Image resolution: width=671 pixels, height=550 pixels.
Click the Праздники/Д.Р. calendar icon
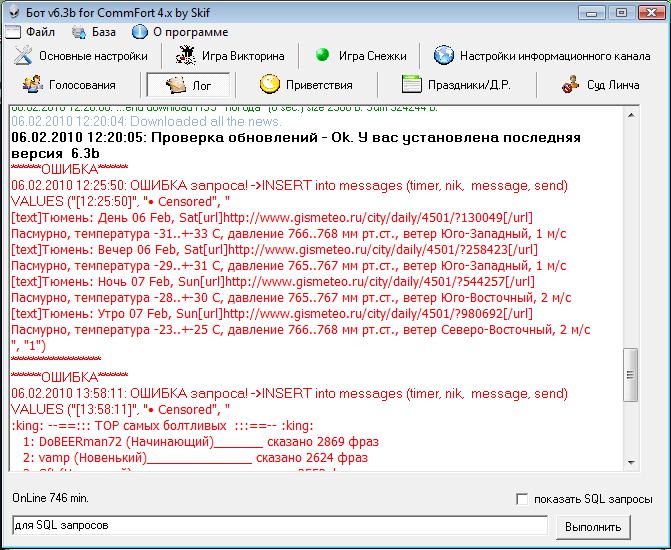pos(411,85)
